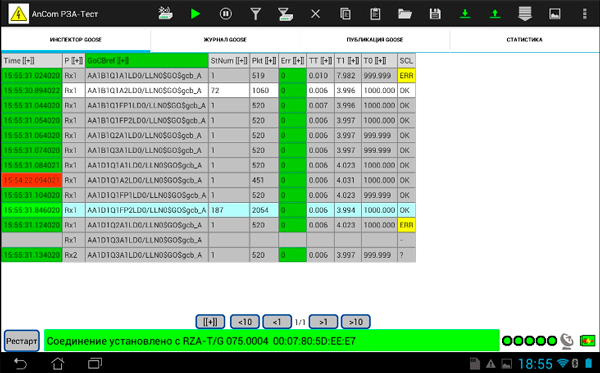The width and height of the screenshot is (600, 373).
Task: Save data with the floppy disk icon
Action: 435,14
